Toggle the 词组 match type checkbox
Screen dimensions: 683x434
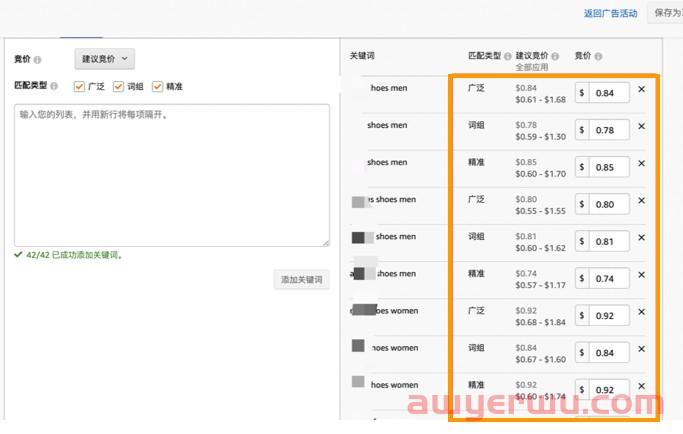118,86
